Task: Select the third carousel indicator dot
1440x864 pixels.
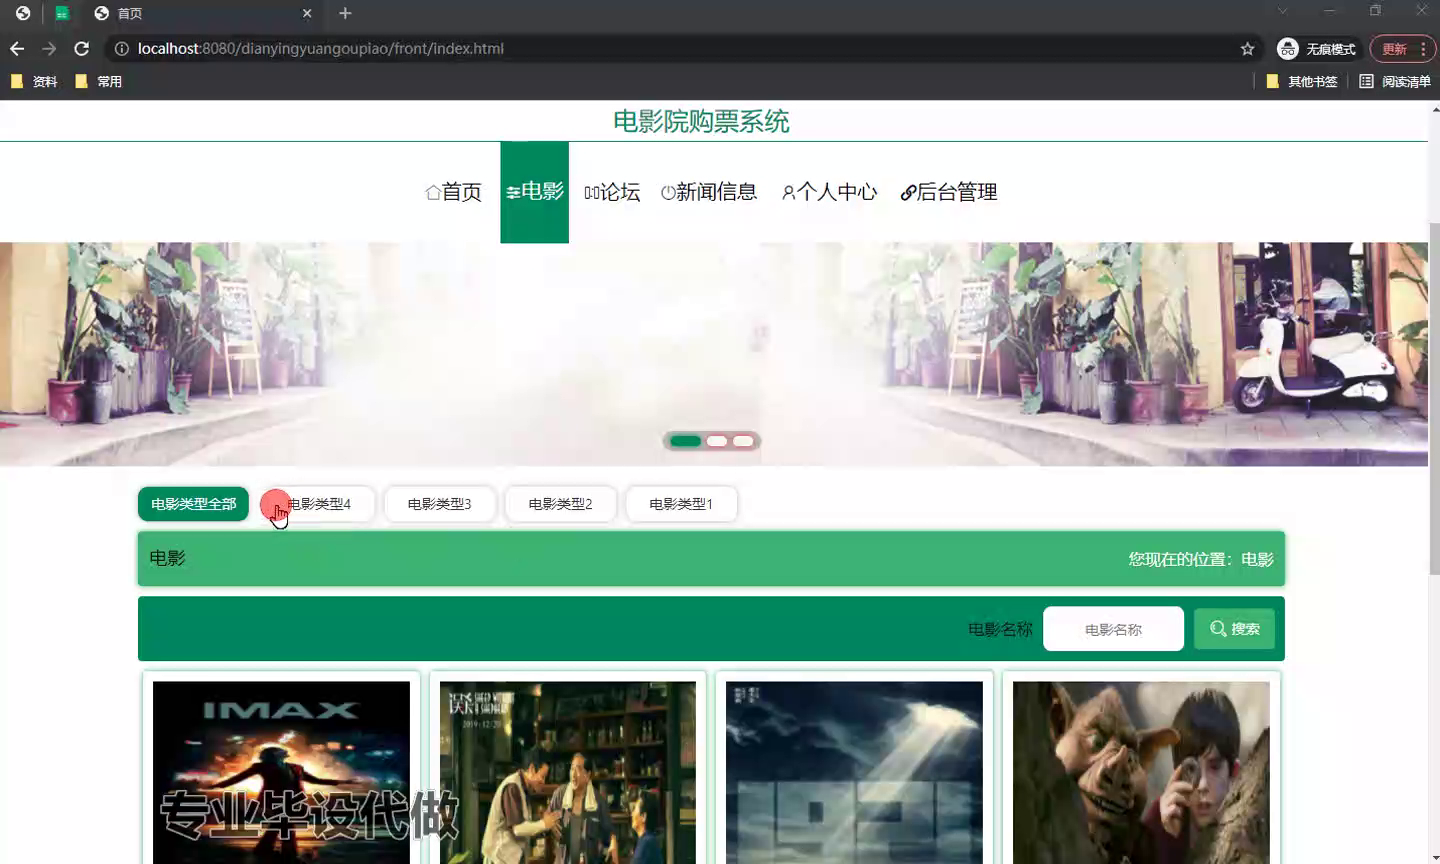Action: point(743,441)
